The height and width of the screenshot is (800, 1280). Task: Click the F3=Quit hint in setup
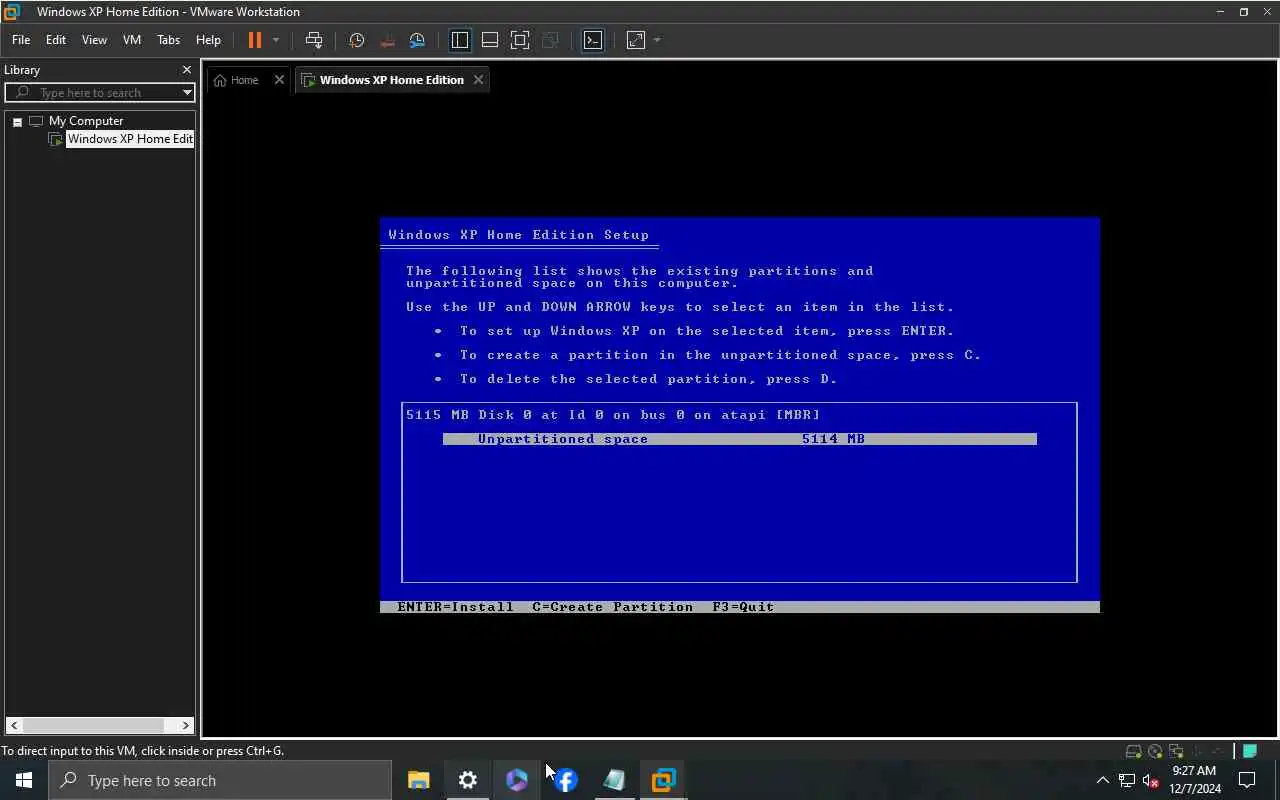click(x=743, y=607)
